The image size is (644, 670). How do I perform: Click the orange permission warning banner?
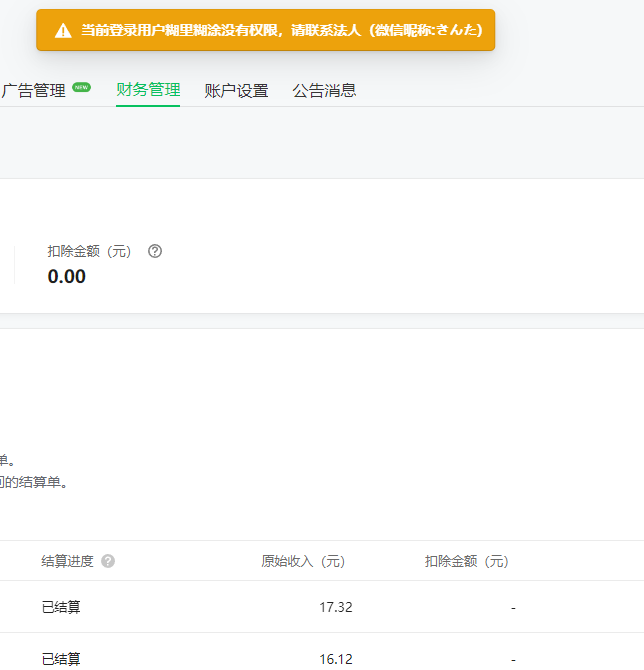pos(265,30)
